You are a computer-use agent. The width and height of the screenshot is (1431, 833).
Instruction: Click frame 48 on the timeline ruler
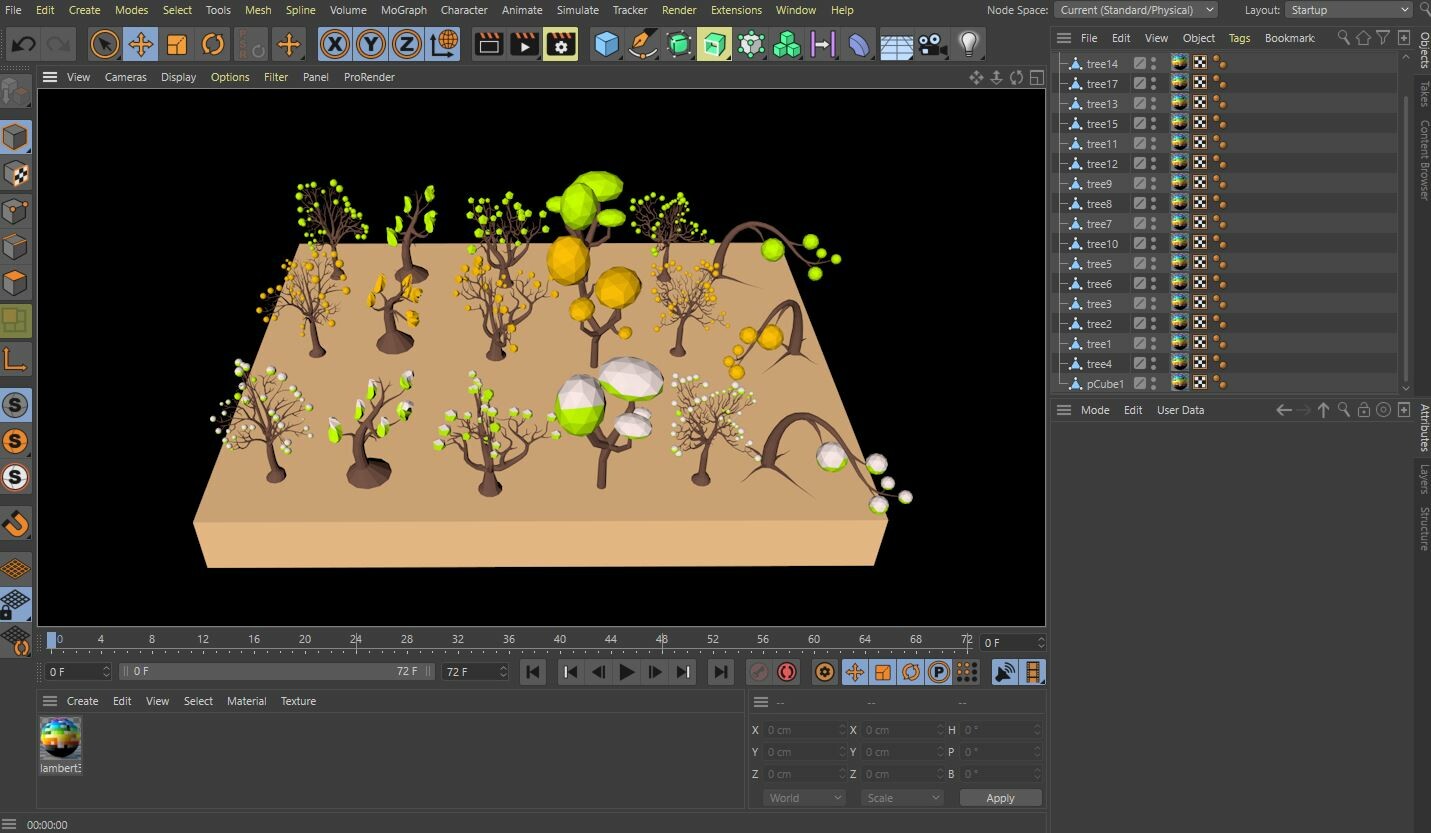coord(661,639)
